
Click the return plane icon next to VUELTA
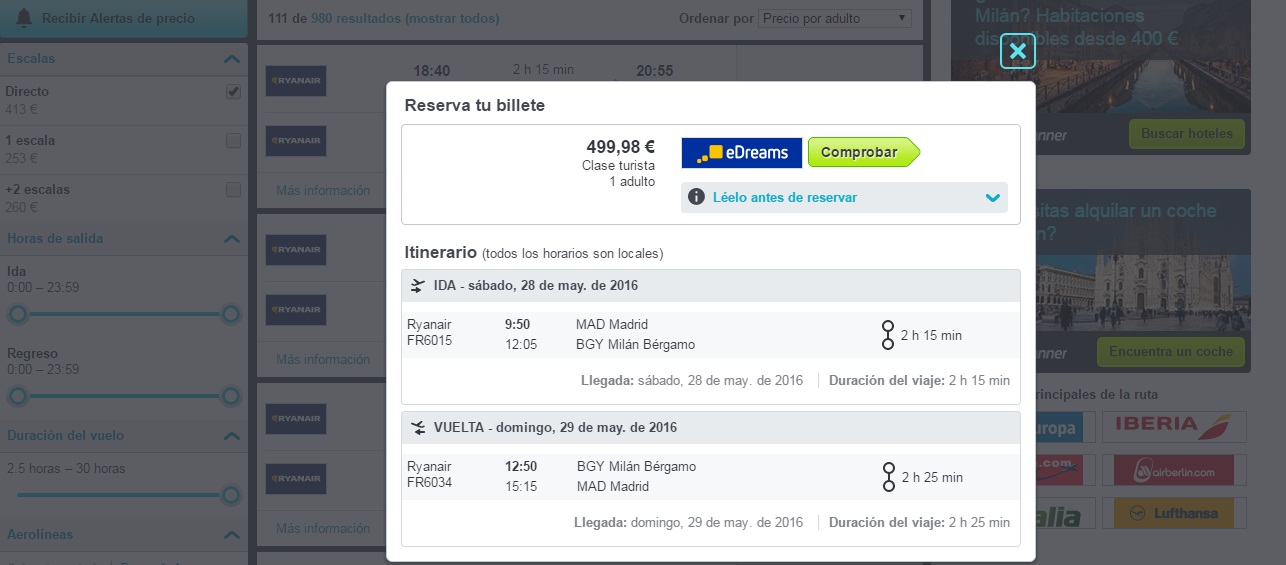[x=418, y=428]
